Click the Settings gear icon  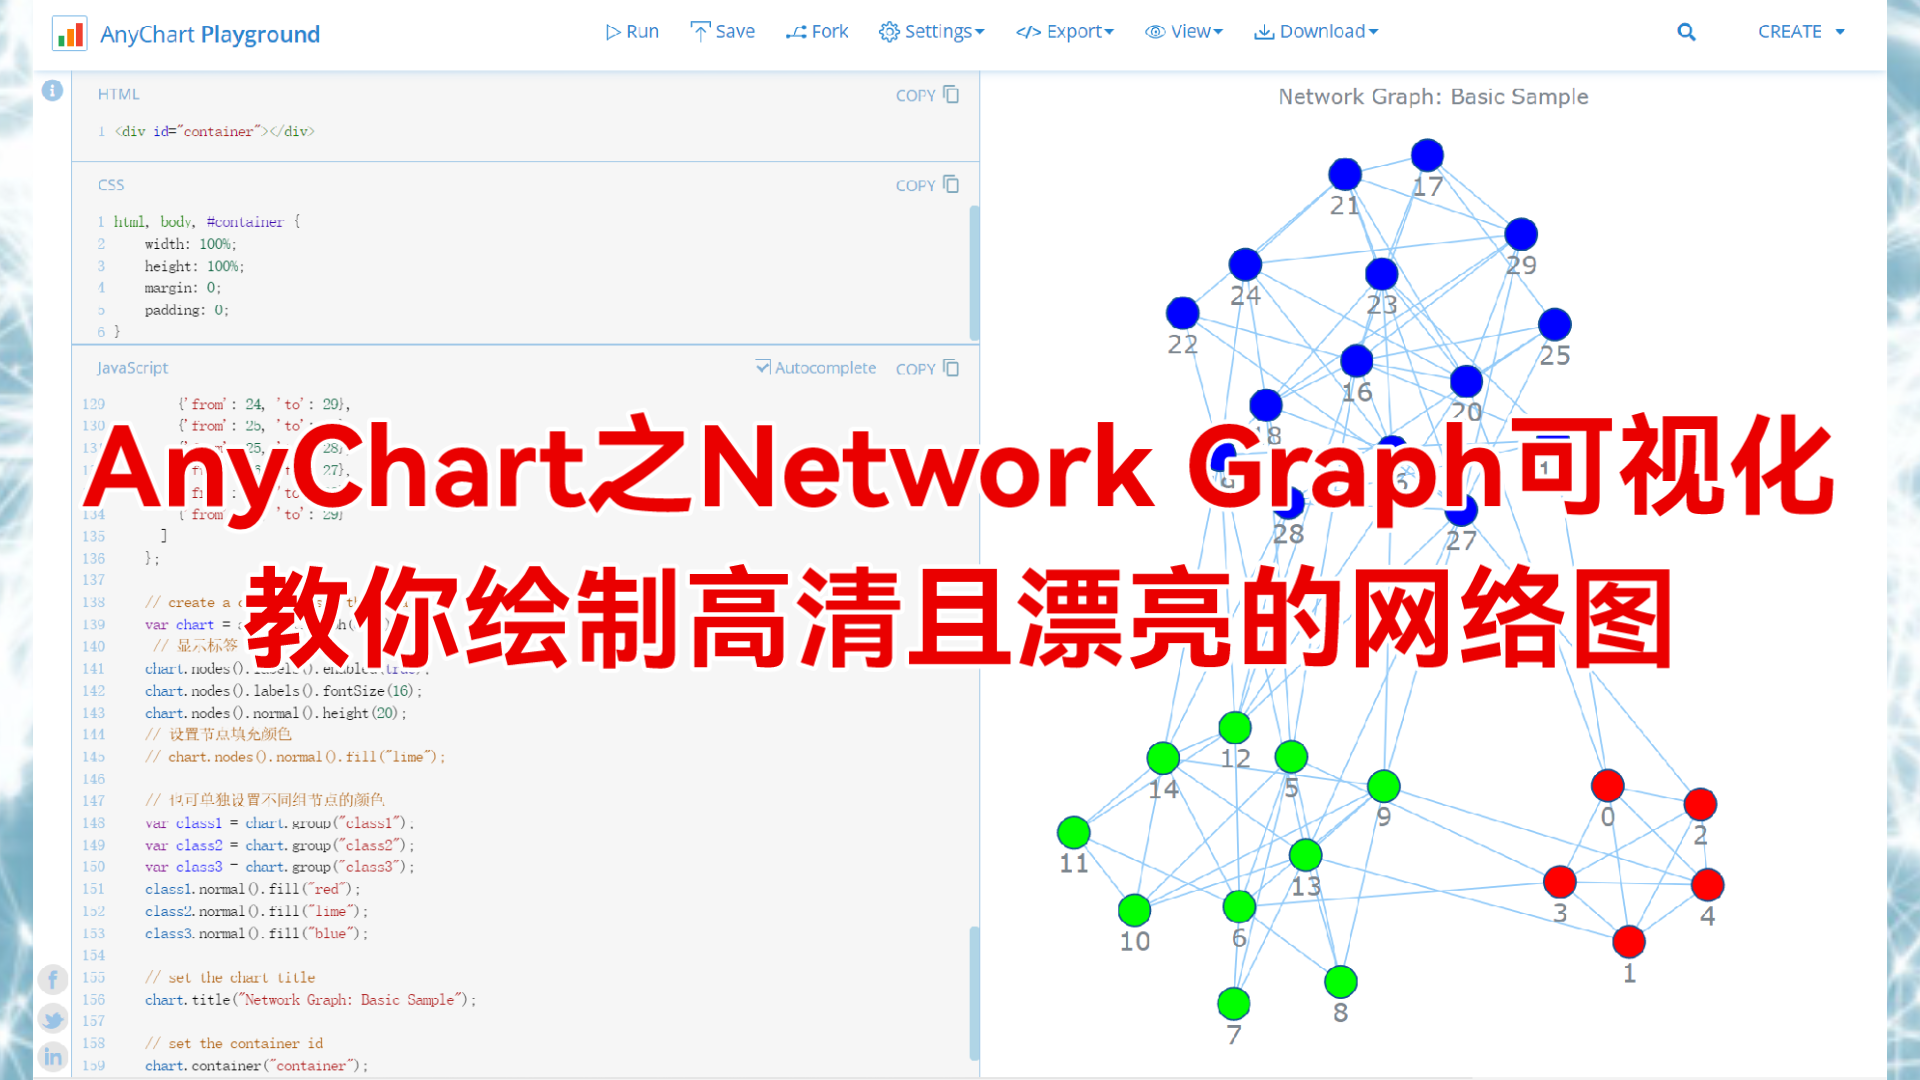coord(886,32)
